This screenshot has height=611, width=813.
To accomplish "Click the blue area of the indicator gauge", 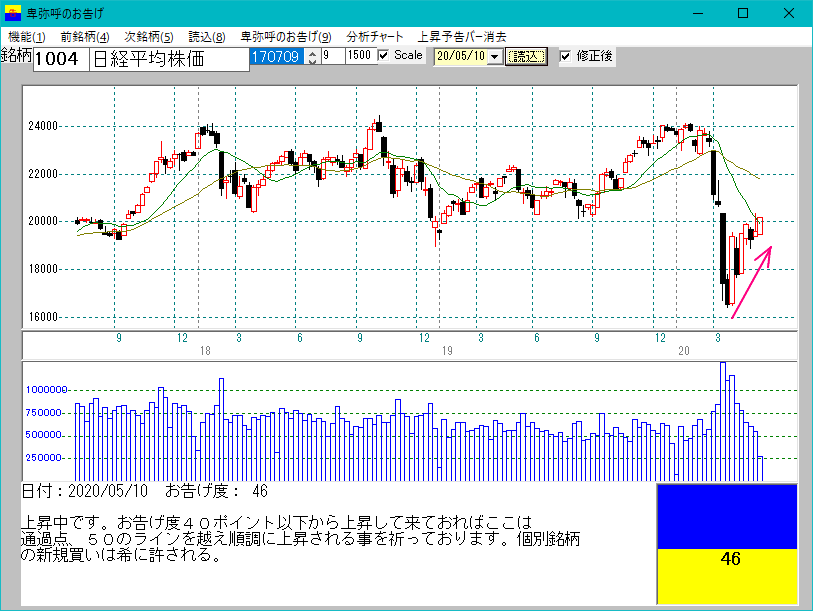I will 727,517.
